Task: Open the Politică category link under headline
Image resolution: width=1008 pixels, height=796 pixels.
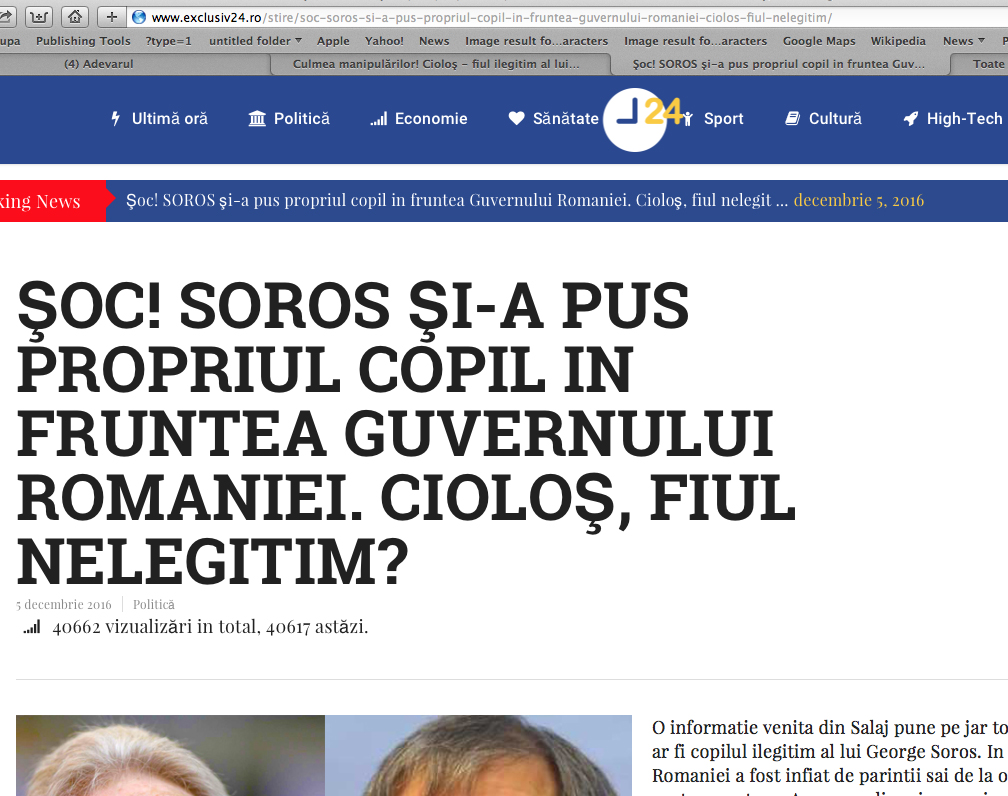Action: (154, 604)
